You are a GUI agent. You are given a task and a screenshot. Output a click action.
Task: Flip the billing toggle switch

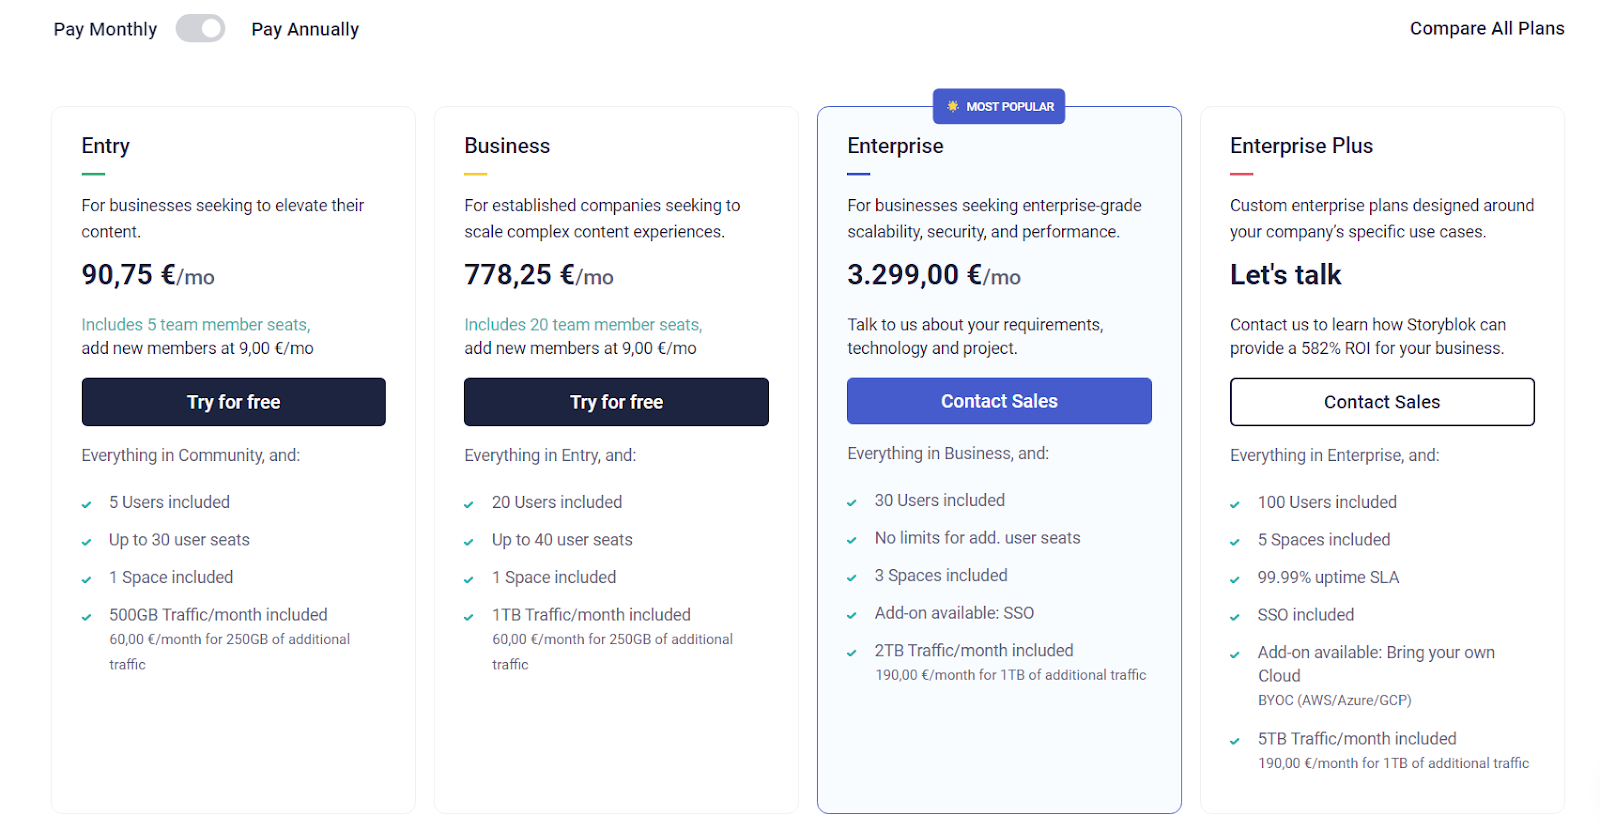[200, 28]
